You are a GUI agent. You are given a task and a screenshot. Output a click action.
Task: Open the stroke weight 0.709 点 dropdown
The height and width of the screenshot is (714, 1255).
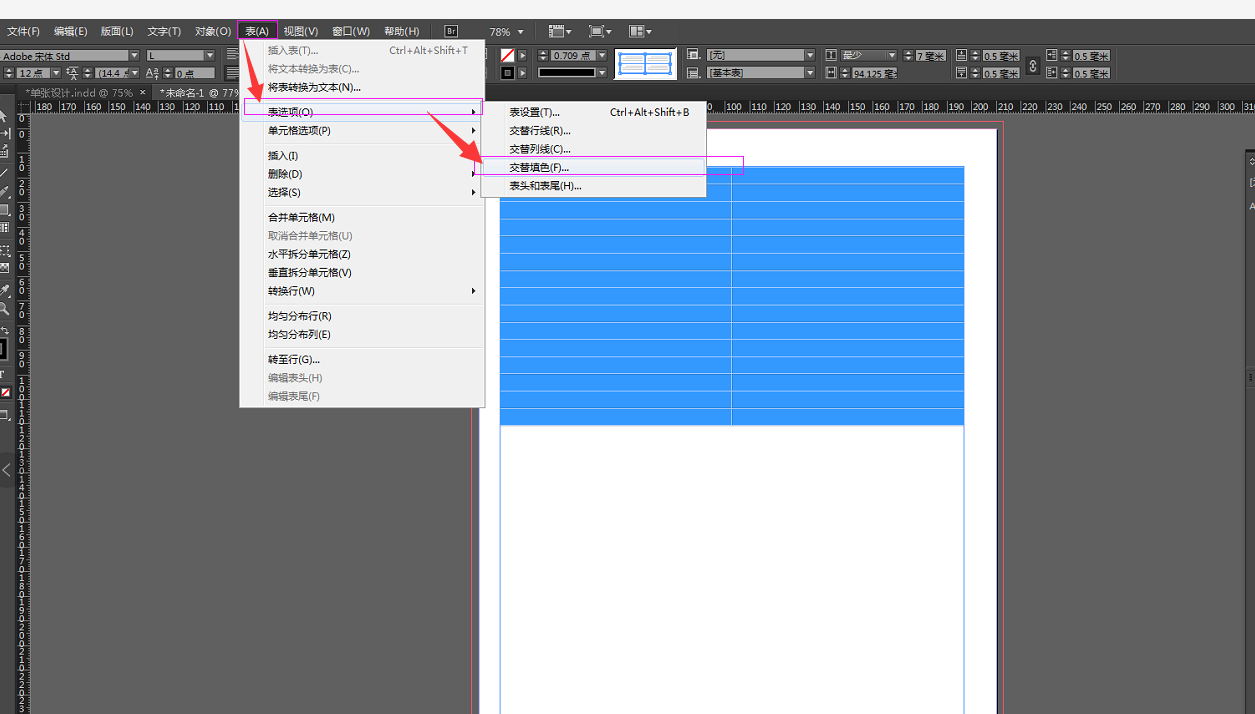tap(602, 56)
